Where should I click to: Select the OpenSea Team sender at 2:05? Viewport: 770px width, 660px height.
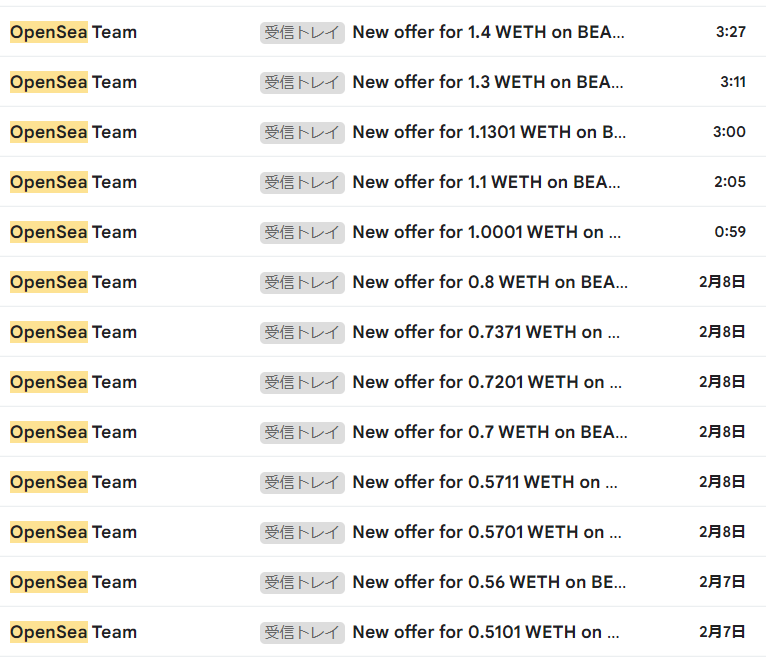point(74,182)
